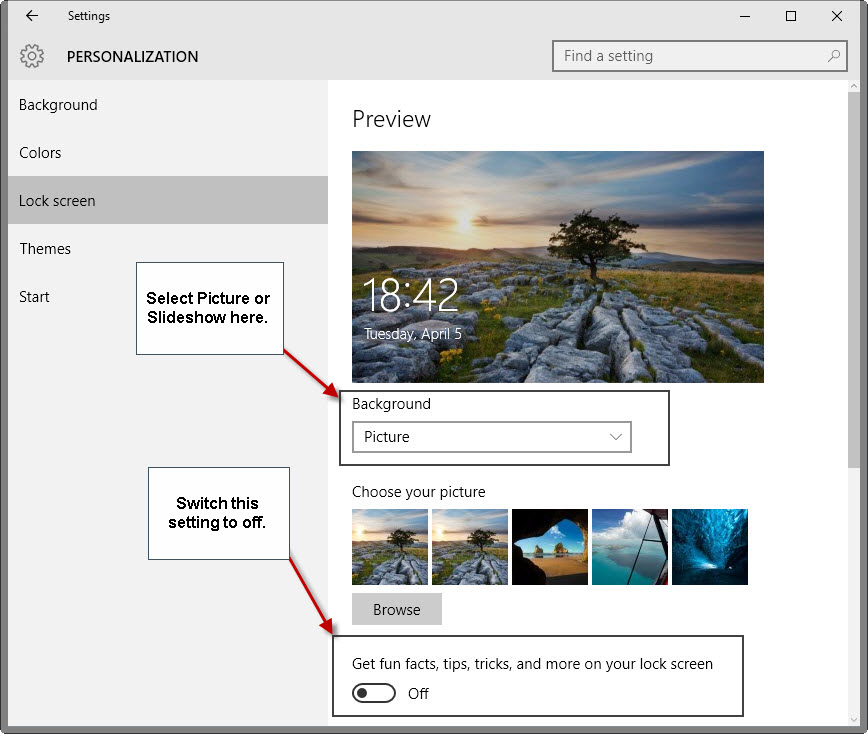Go back using the back arrow
Screen dimensions: 868x734
point(32,15)
